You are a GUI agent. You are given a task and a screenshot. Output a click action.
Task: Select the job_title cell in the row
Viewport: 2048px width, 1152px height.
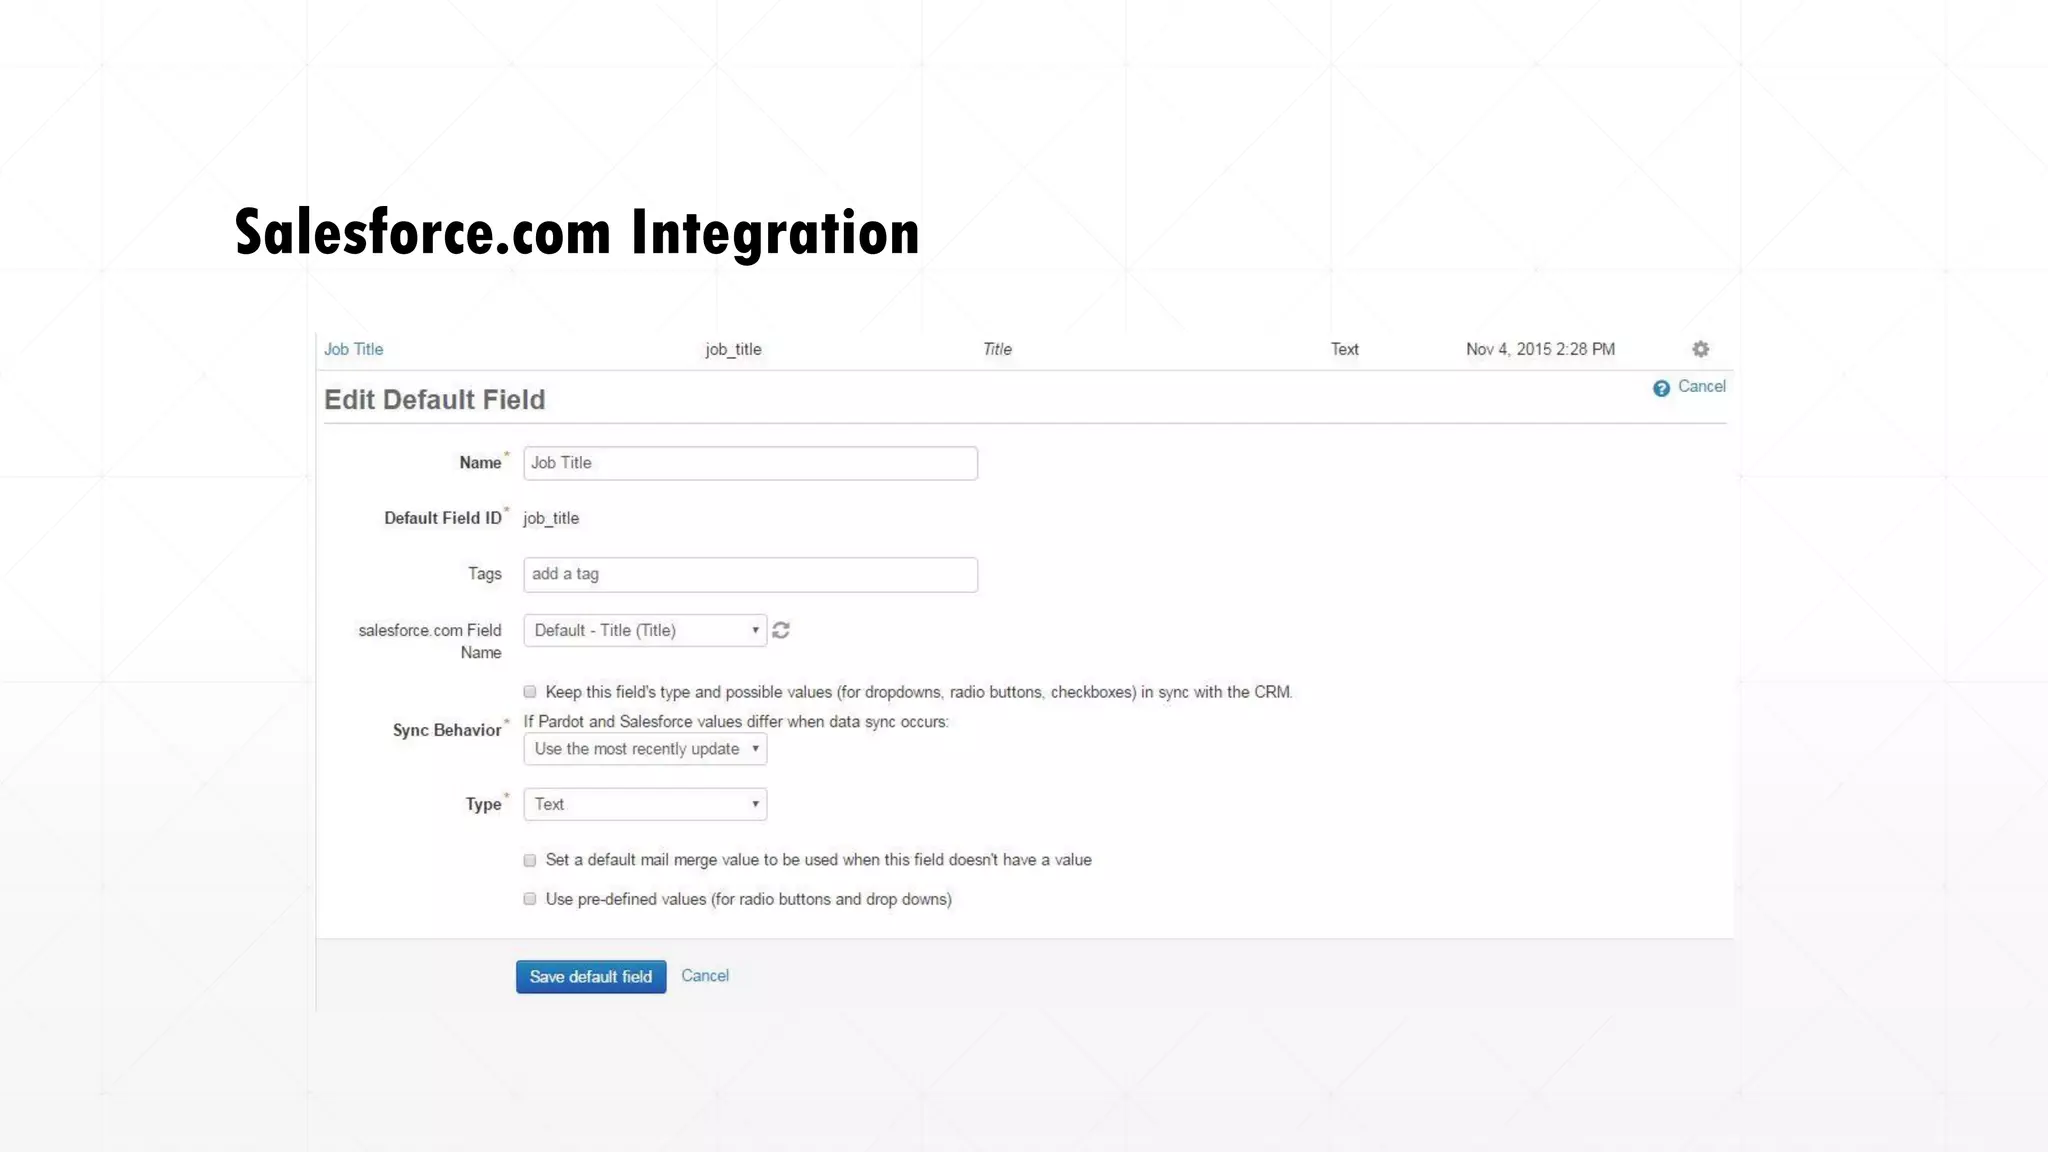coord(733,349)
